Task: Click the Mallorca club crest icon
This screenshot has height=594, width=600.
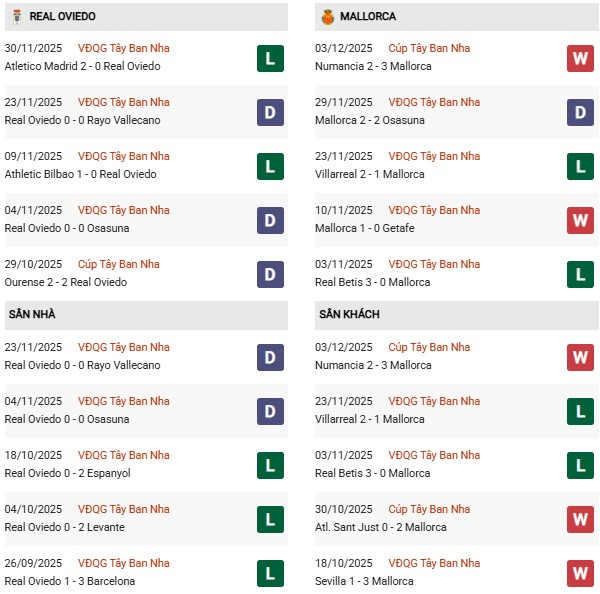Action: tap(327, 17)
